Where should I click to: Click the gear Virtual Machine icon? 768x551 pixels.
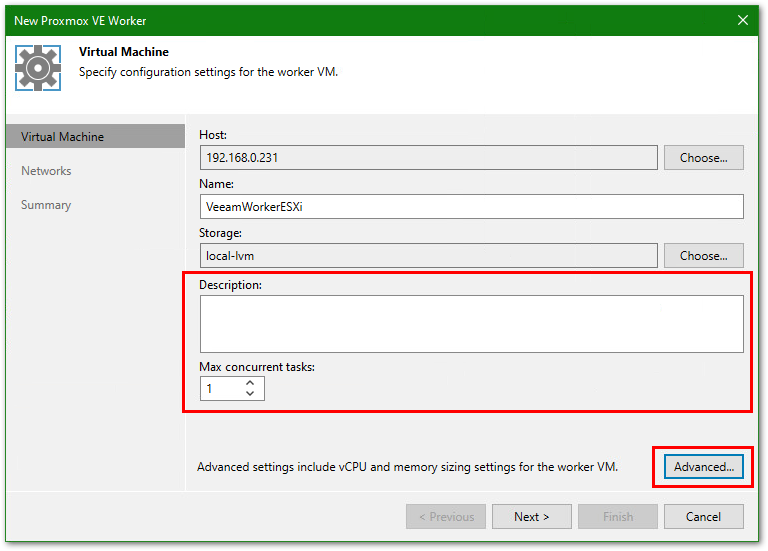click(x=38, y=68)
